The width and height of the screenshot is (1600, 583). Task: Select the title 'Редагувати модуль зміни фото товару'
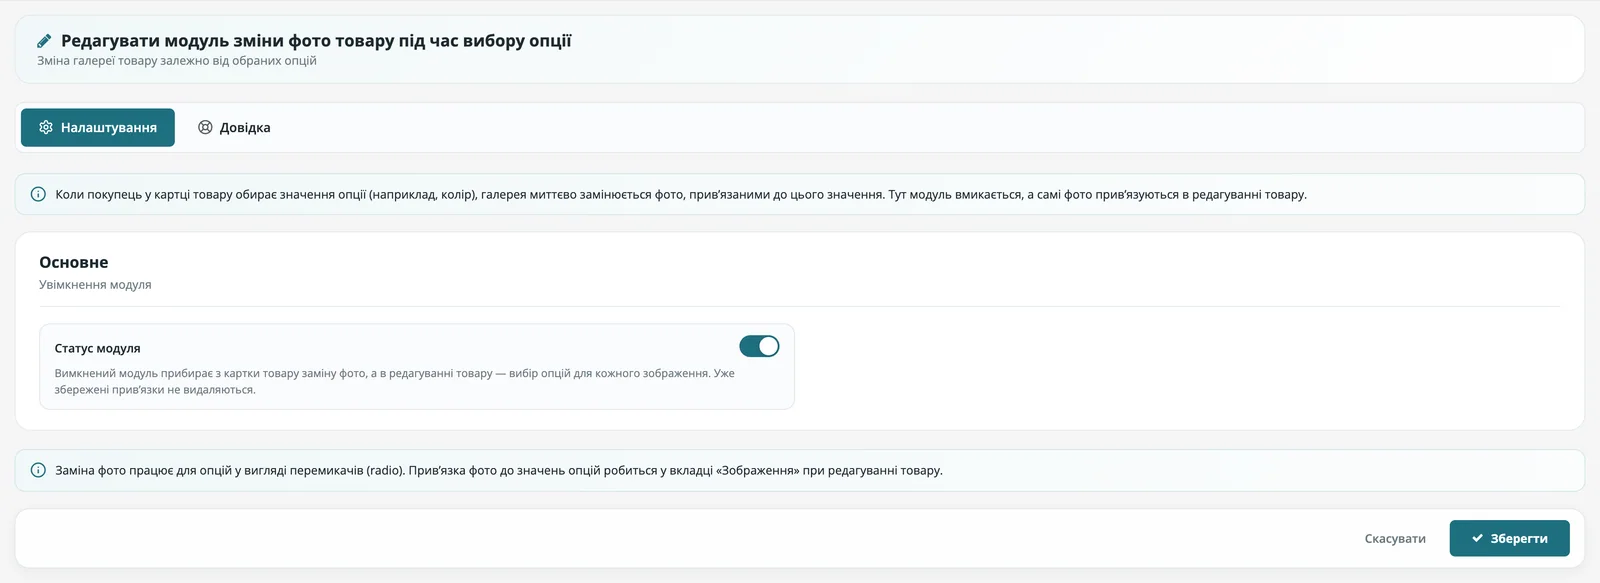pyautogui.click(x=316, y=41)
